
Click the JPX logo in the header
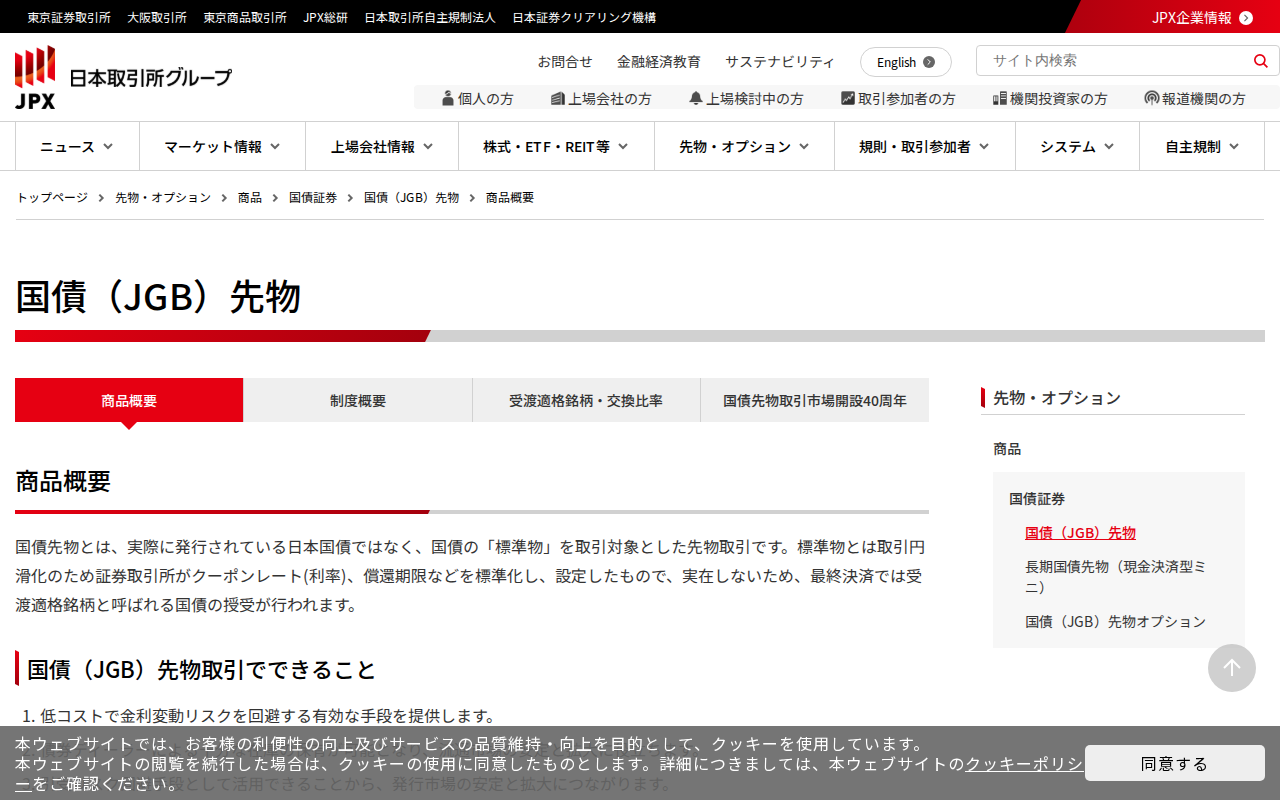tap(36, 77)
